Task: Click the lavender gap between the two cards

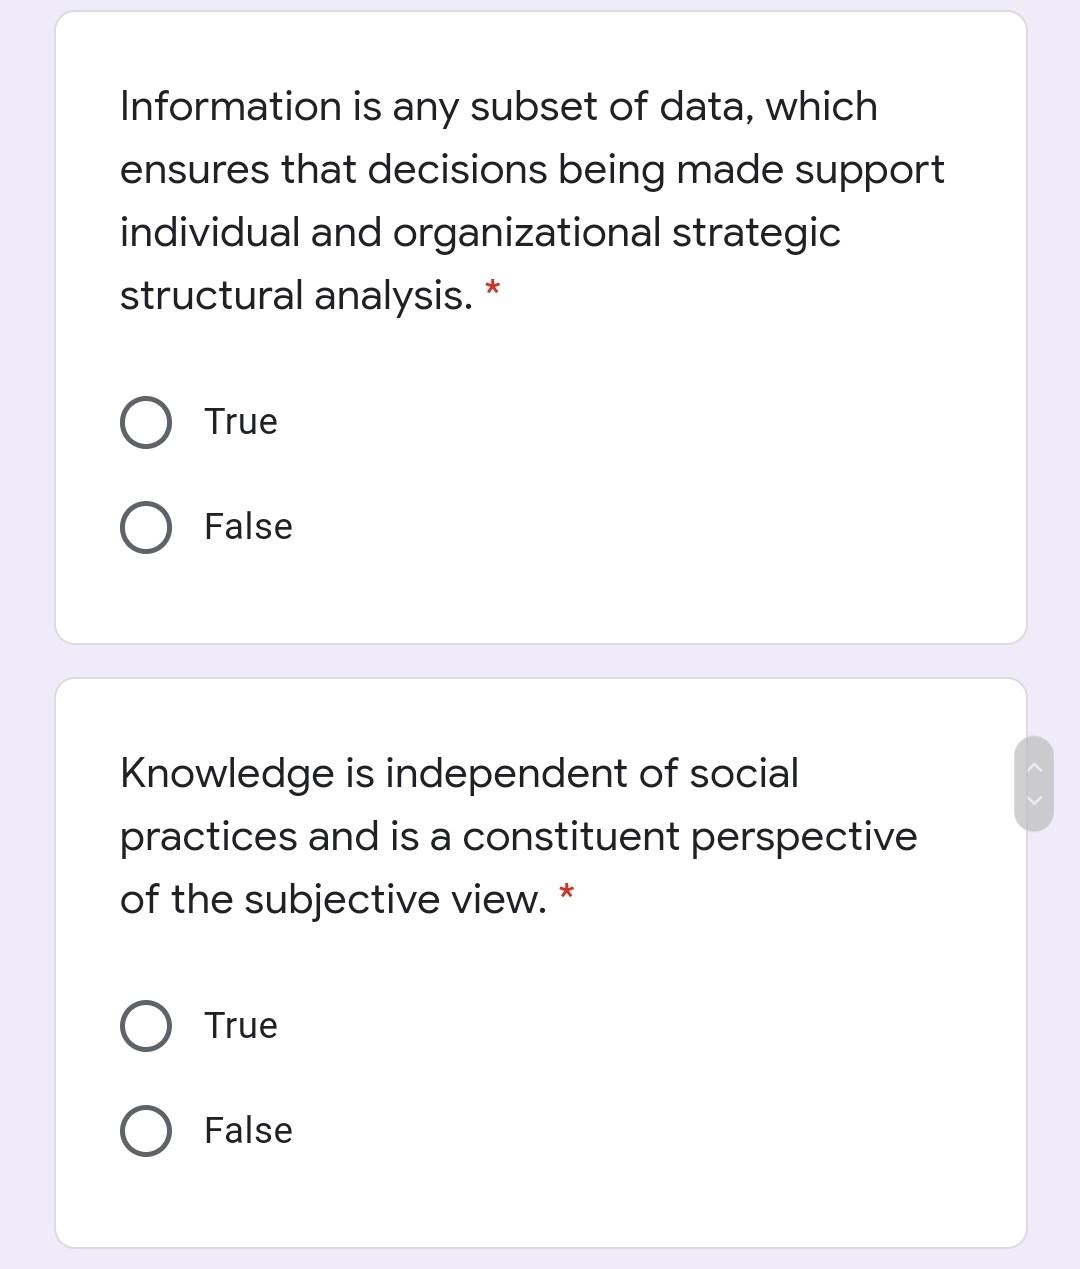Action: (540, 661)
